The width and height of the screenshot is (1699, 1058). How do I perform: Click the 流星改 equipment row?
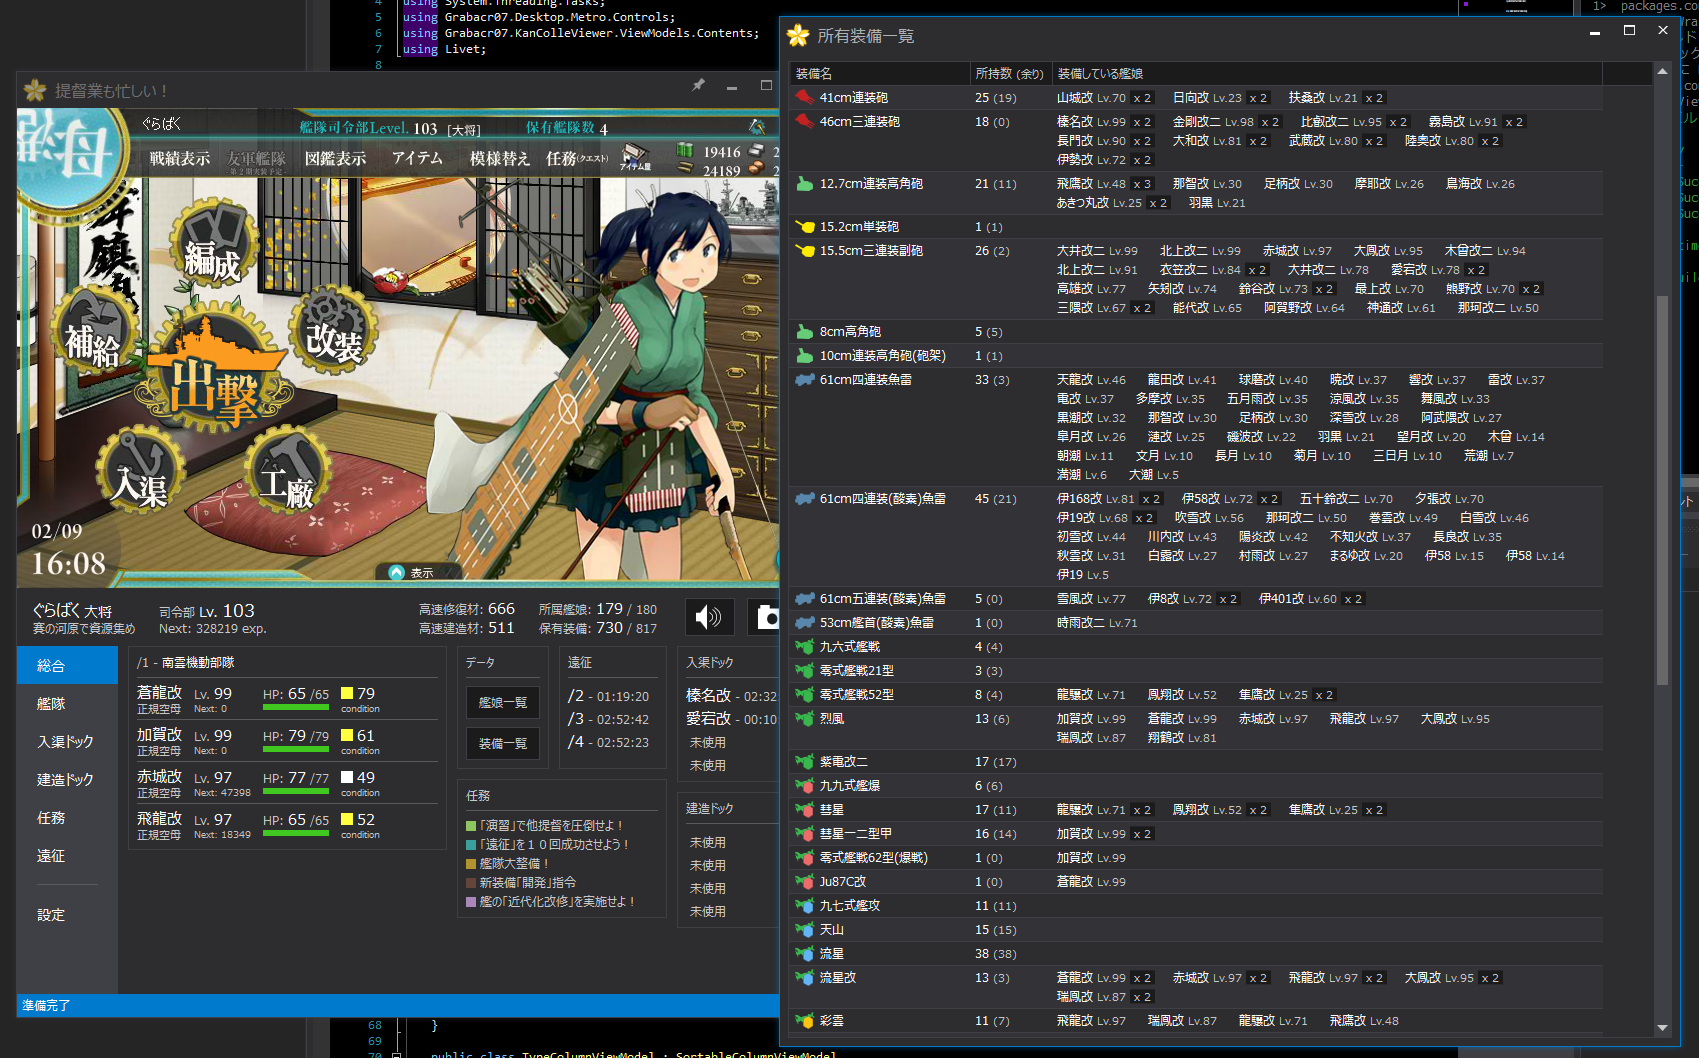(1195, 988)
